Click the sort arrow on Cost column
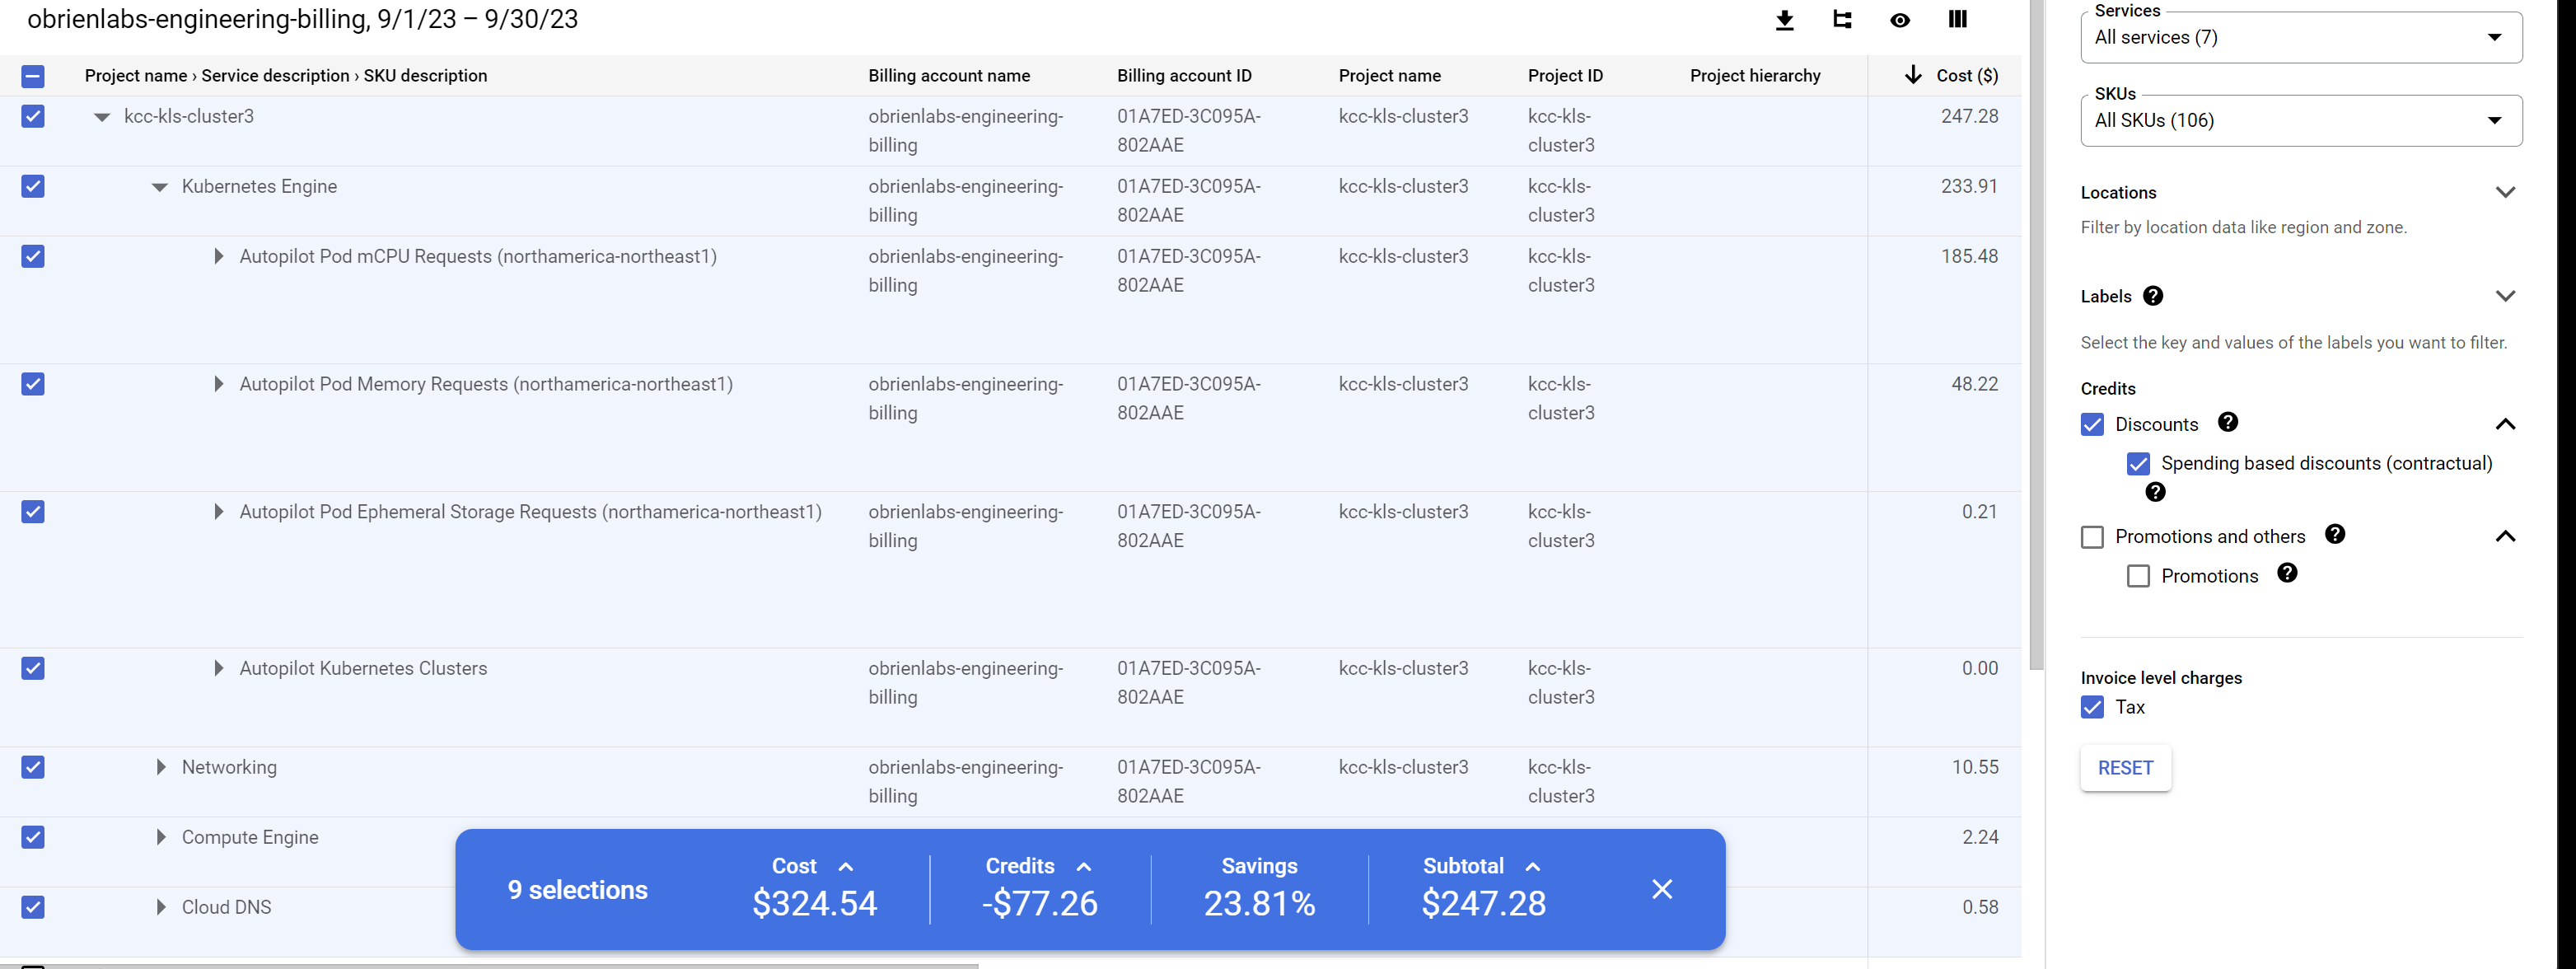2576x969 pixels. pos(1913,75)
